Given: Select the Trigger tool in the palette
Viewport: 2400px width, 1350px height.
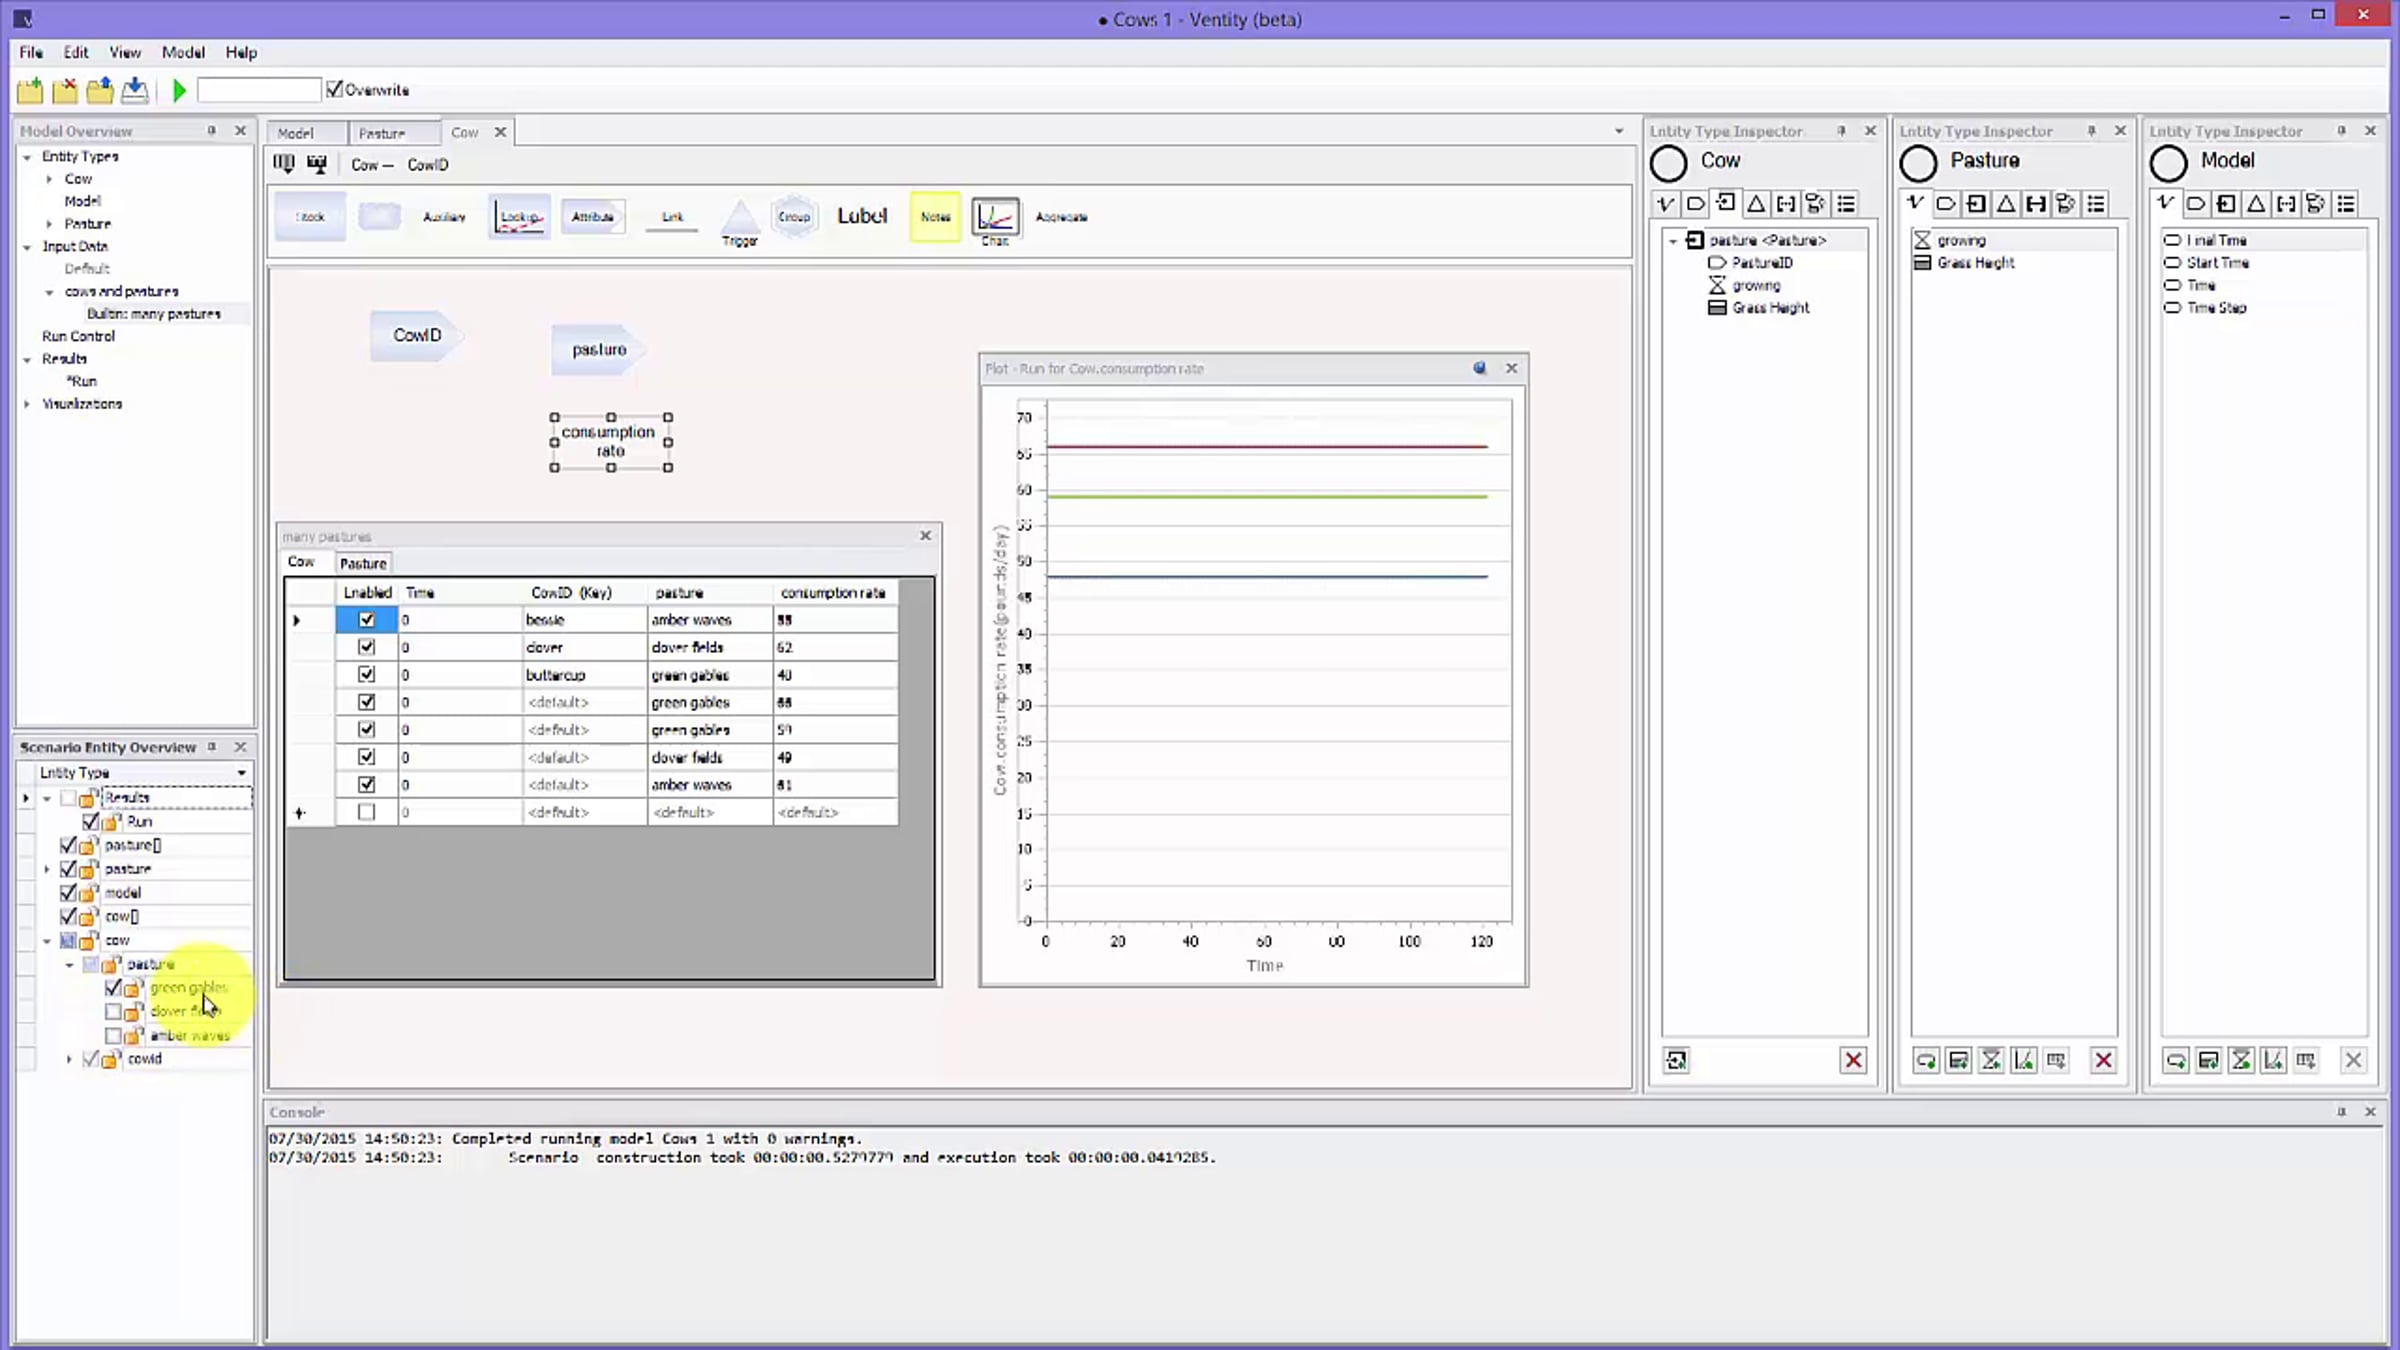Looking at the screenshot, I should (740, 223).
